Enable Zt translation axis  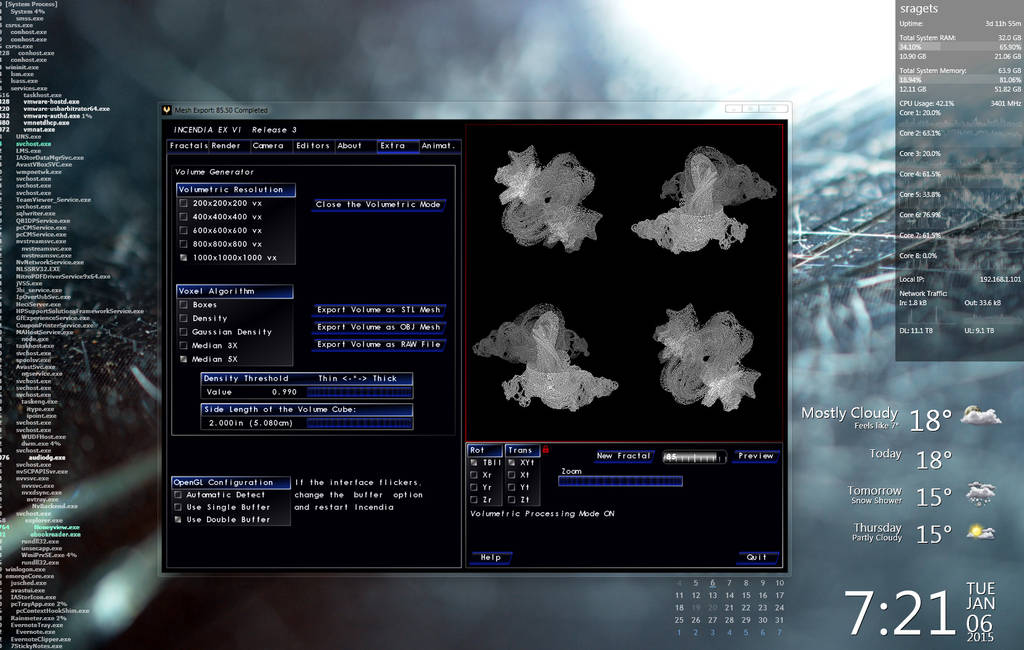512,500
